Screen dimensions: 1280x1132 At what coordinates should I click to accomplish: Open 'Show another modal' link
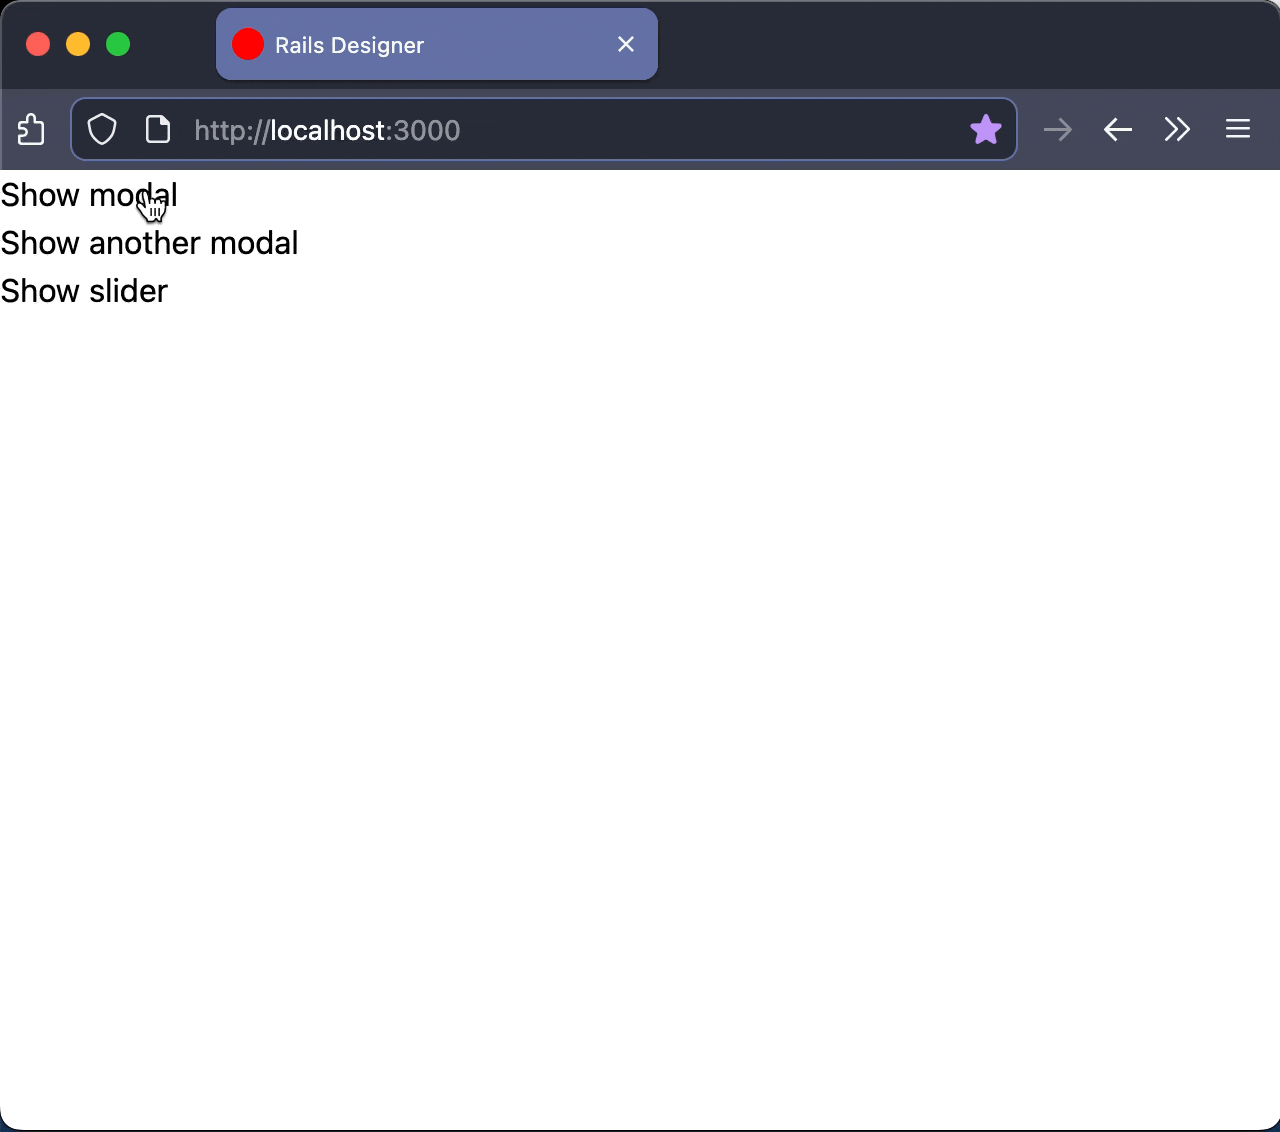[x=149, y=243]
